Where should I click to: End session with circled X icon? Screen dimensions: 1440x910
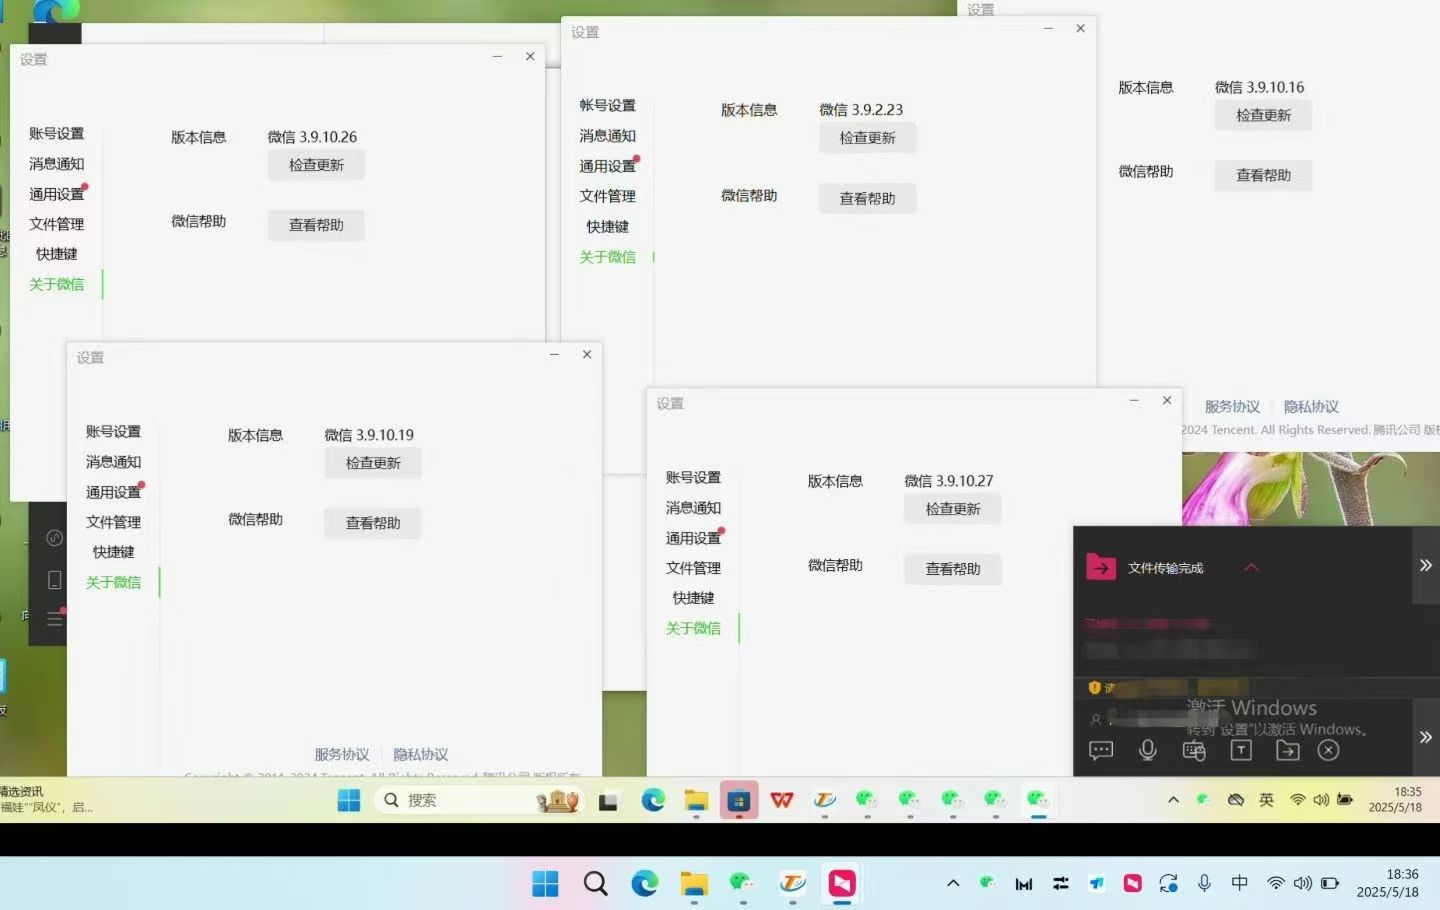(x=1328, y=750)
